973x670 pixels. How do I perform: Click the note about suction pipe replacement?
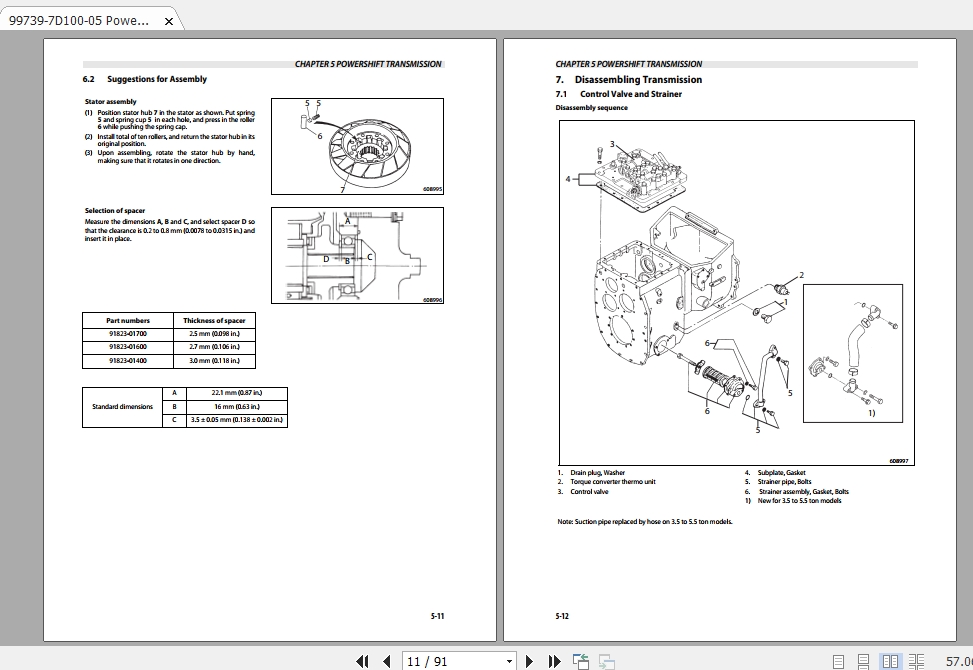[645, 522]
